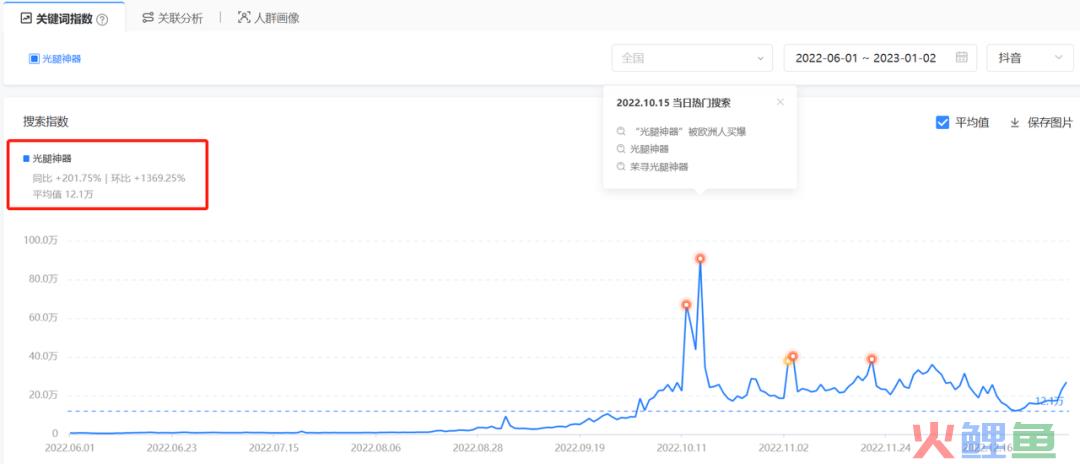
Task: Toggle 光腿神器 blue legend color square
Action: (27, 158)
